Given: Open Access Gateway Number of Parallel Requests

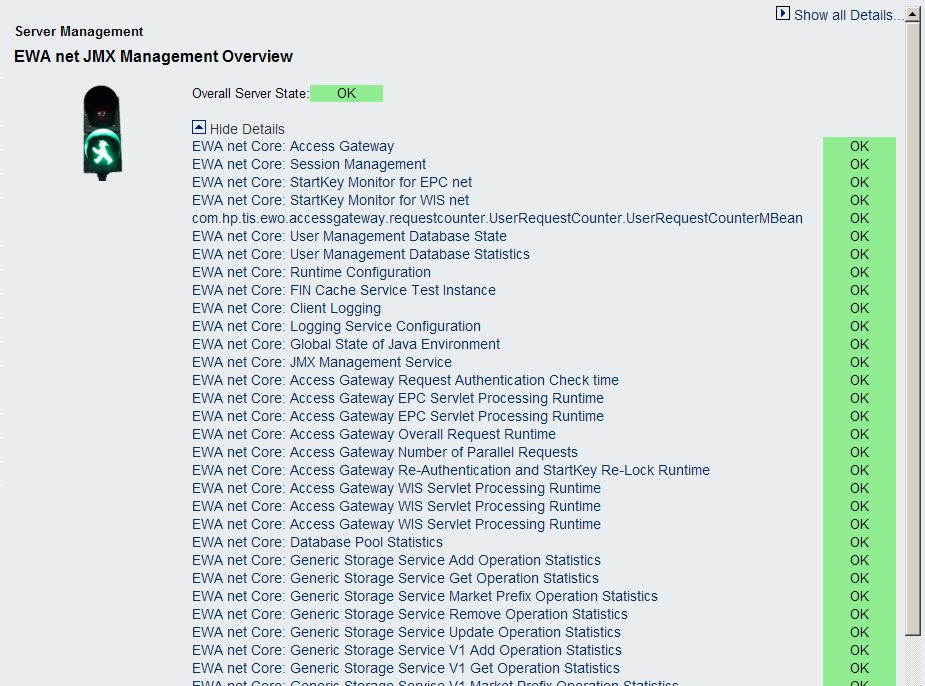Looking at the screenshot, I should click(385, 452).
